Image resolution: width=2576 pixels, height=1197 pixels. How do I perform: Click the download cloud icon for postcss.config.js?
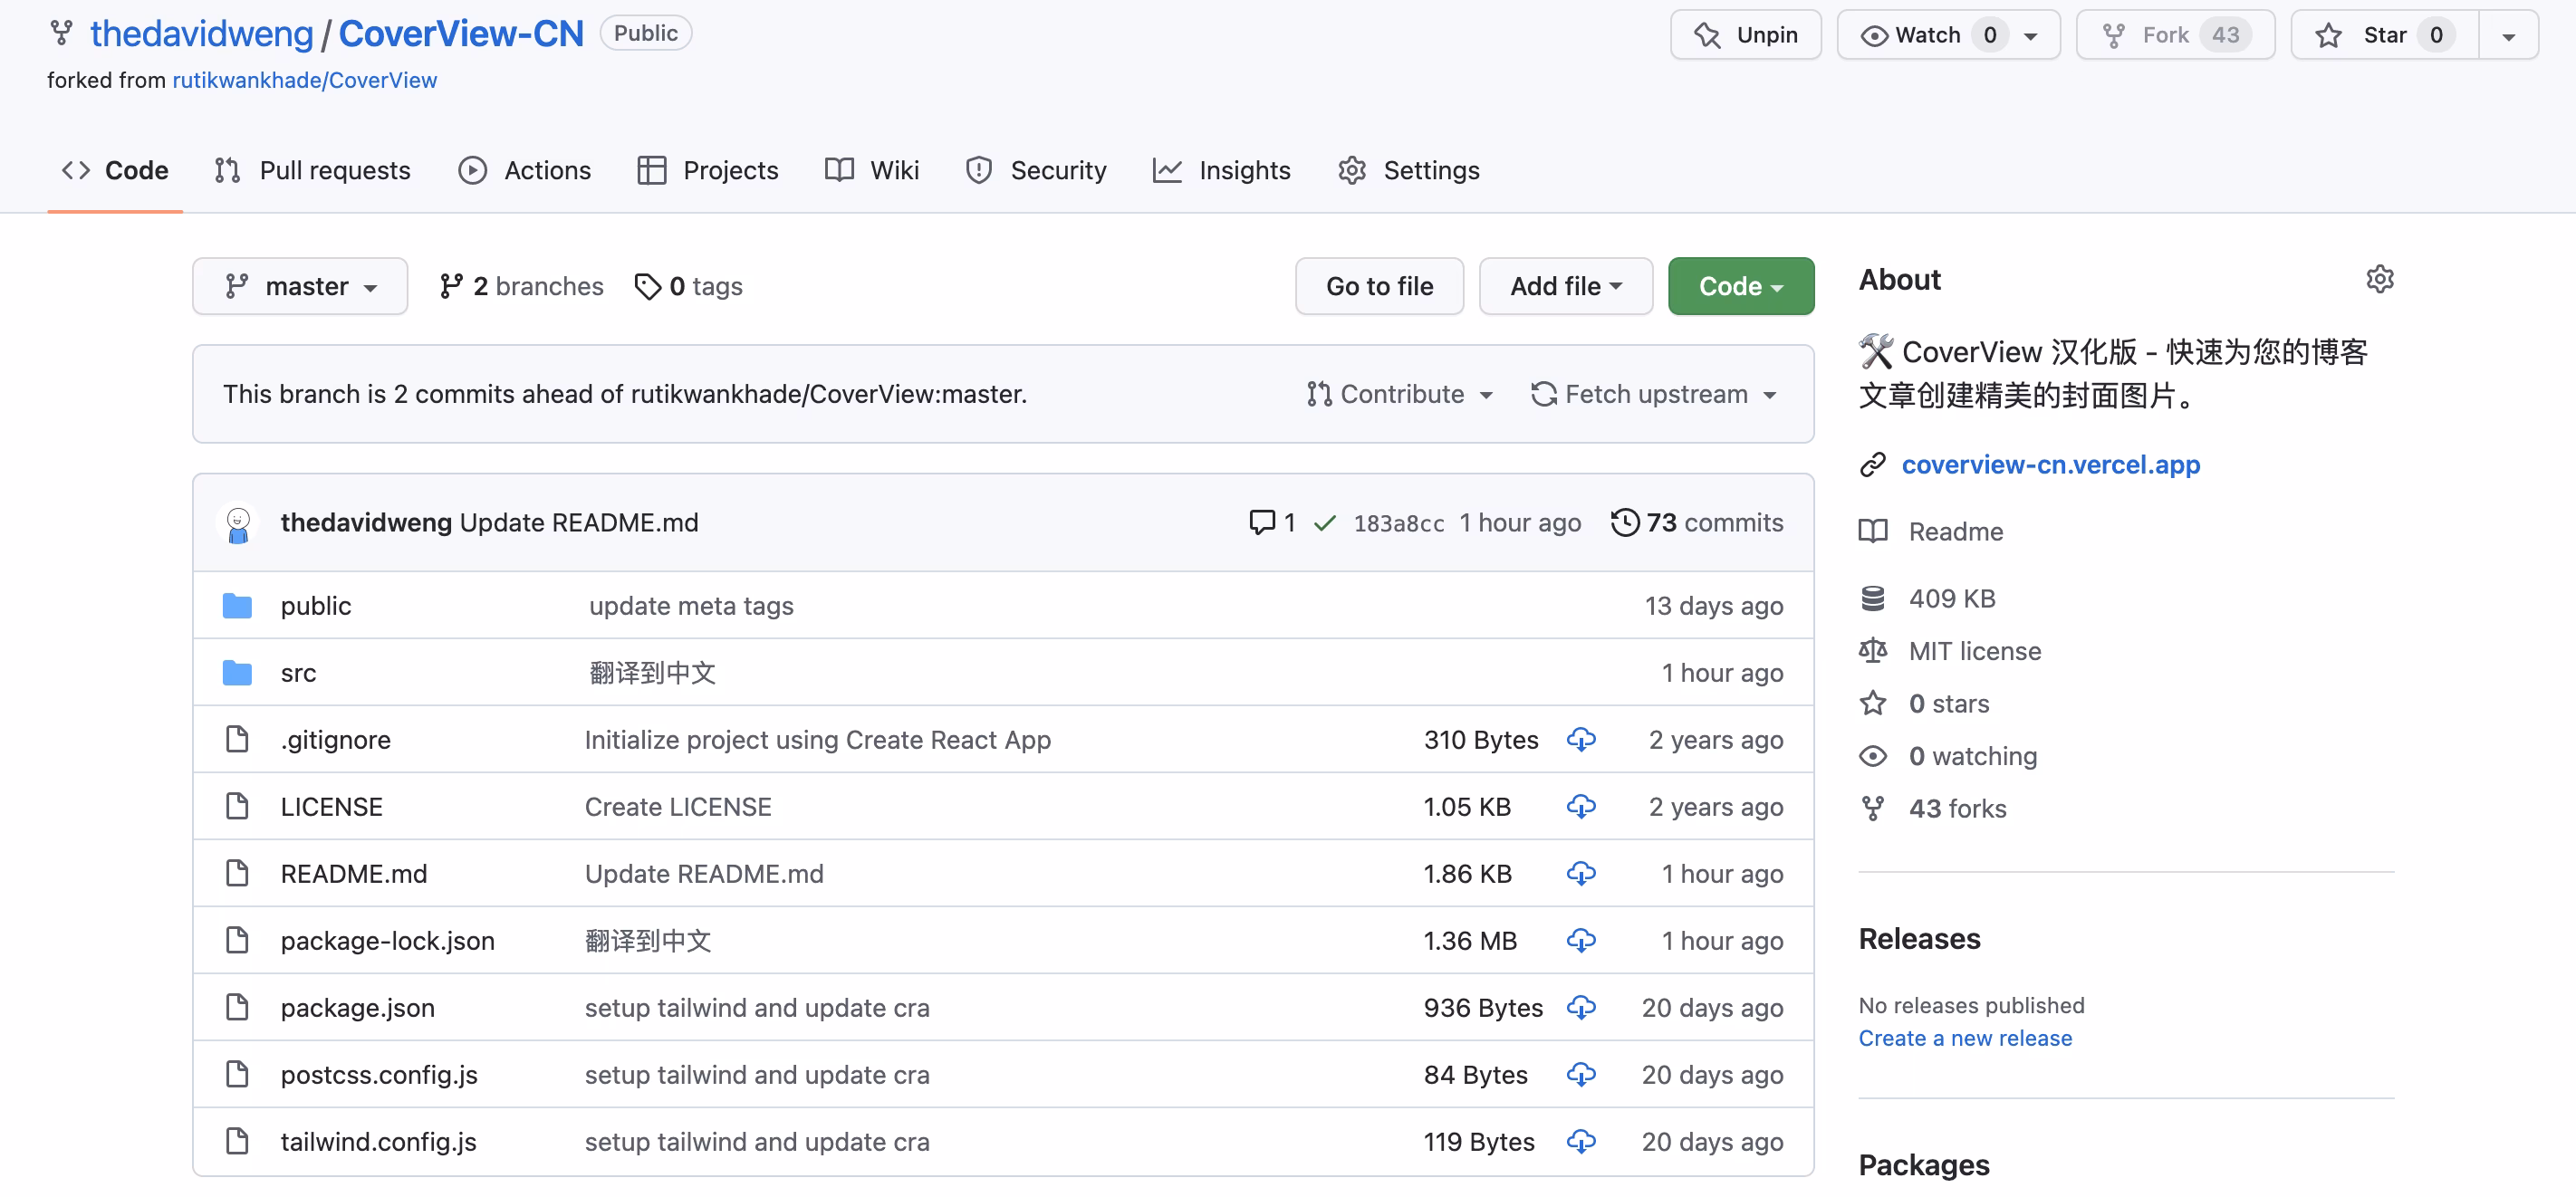[1581, 1074]
